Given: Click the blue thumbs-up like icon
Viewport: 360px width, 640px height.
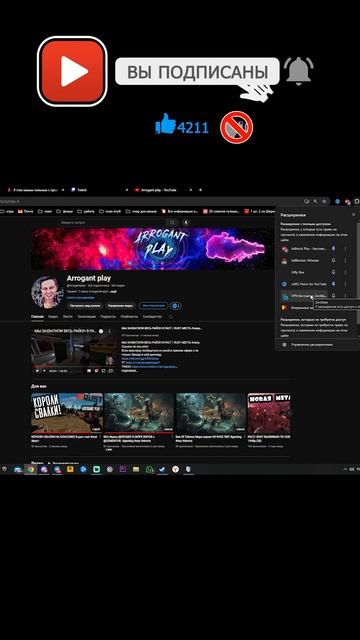Looking at the screenshot, I should coord(165,124).
